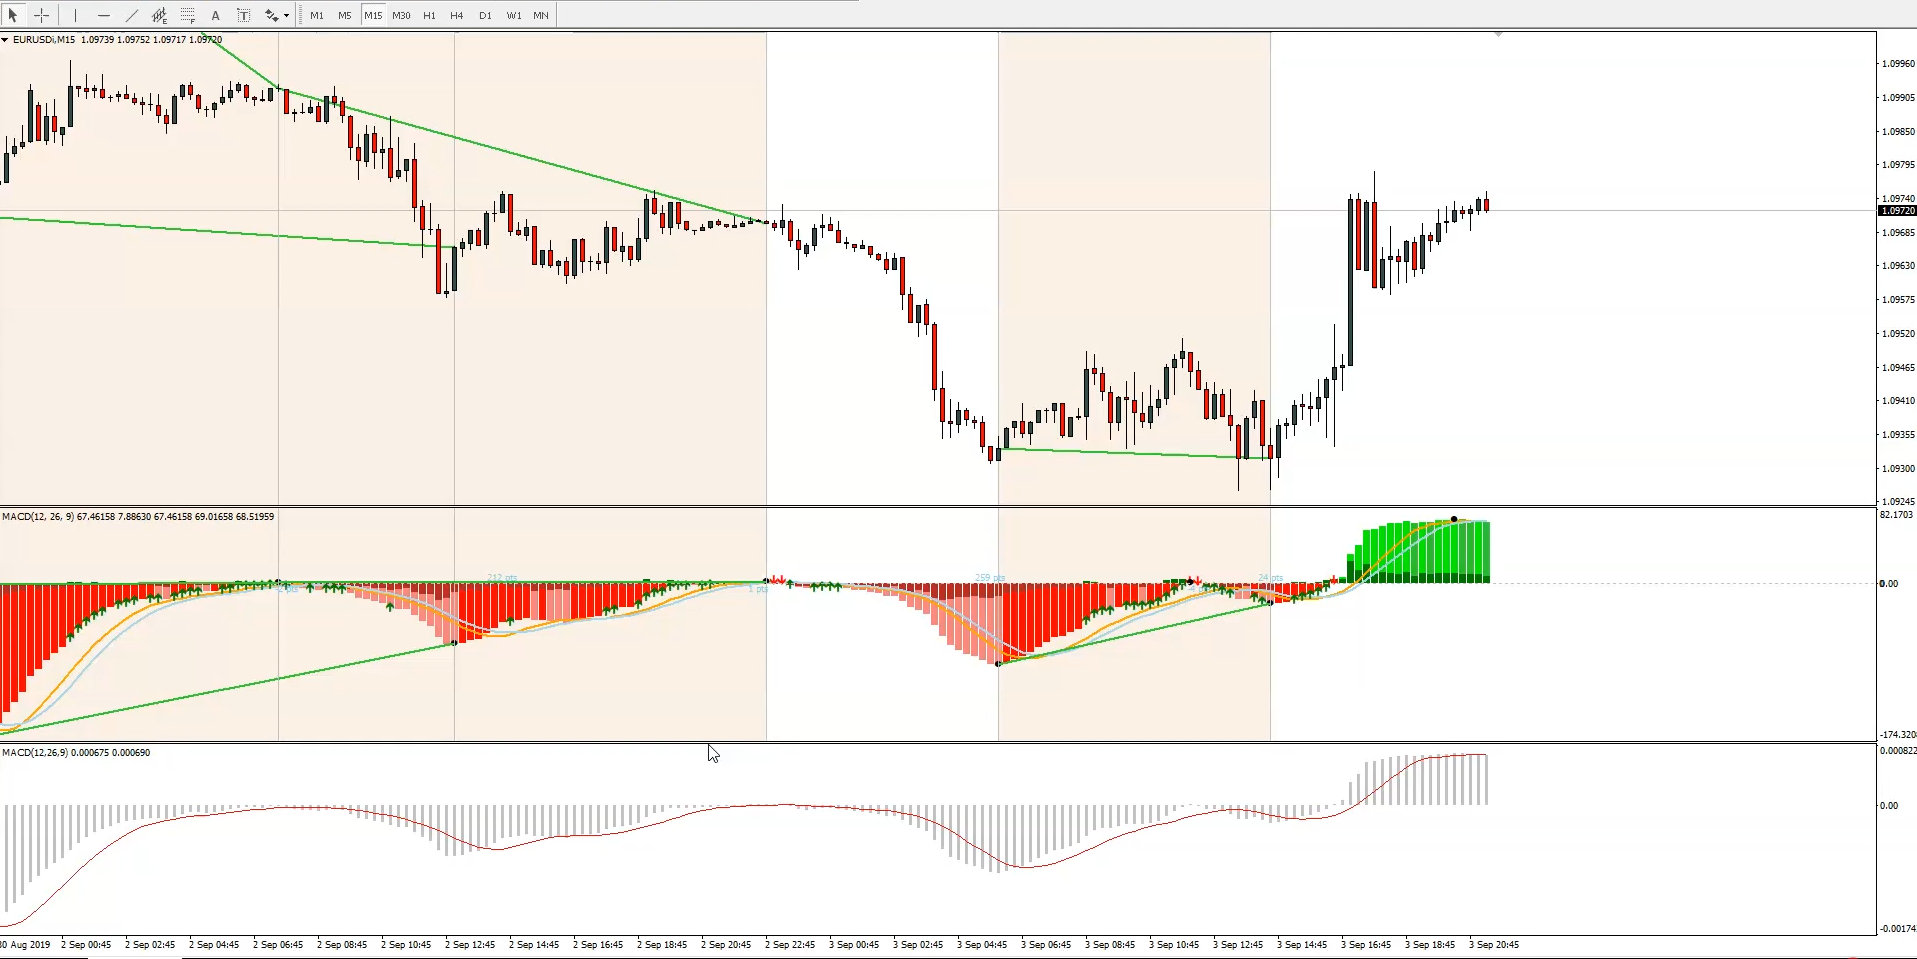Expand the EURUSDi,M15 chart menu triangle

[5, 40]
